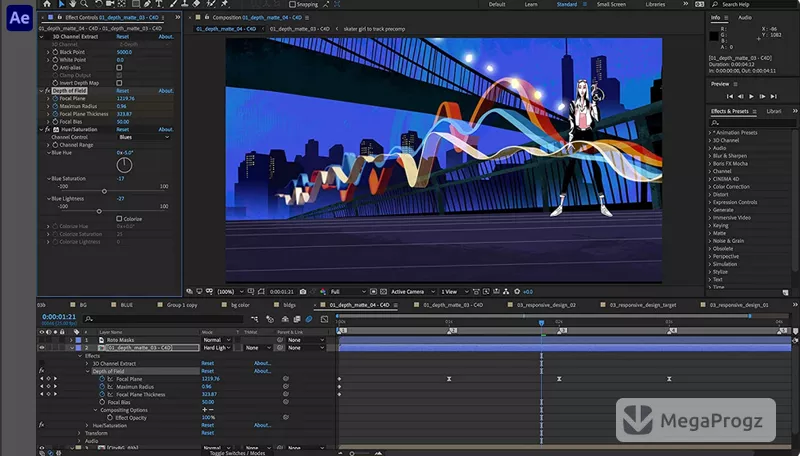
Task: Select the Pen tool
Action: 147,4
